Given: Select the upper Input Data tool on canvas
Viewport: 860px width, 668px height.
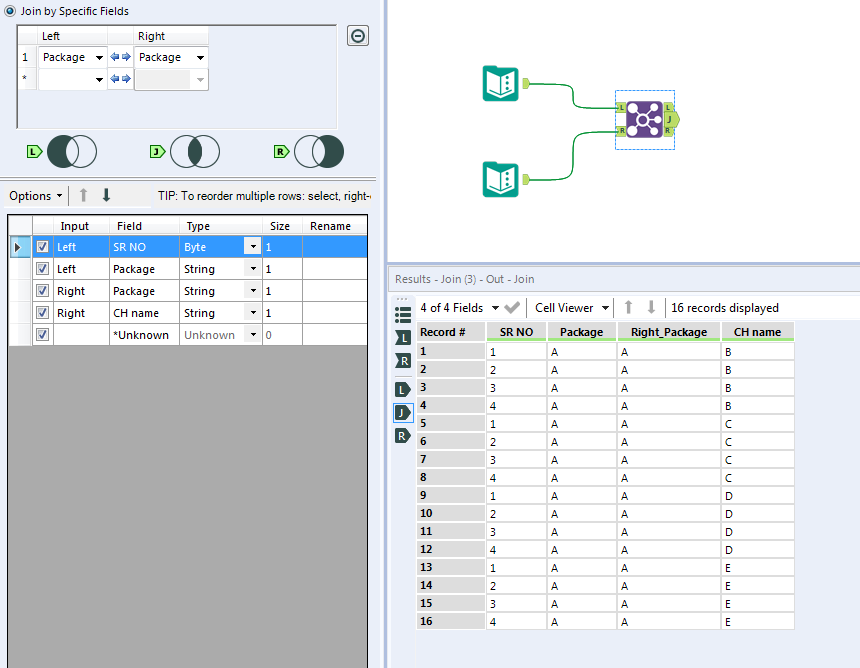Looking at the screenshot, I should pyautogui.click(x=500, y=83).
